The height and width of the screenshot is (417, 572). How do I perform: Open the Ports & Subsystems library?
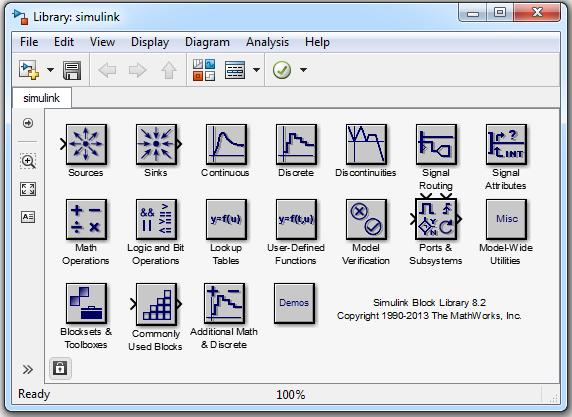pyautogui.click(x=436, y=219)
